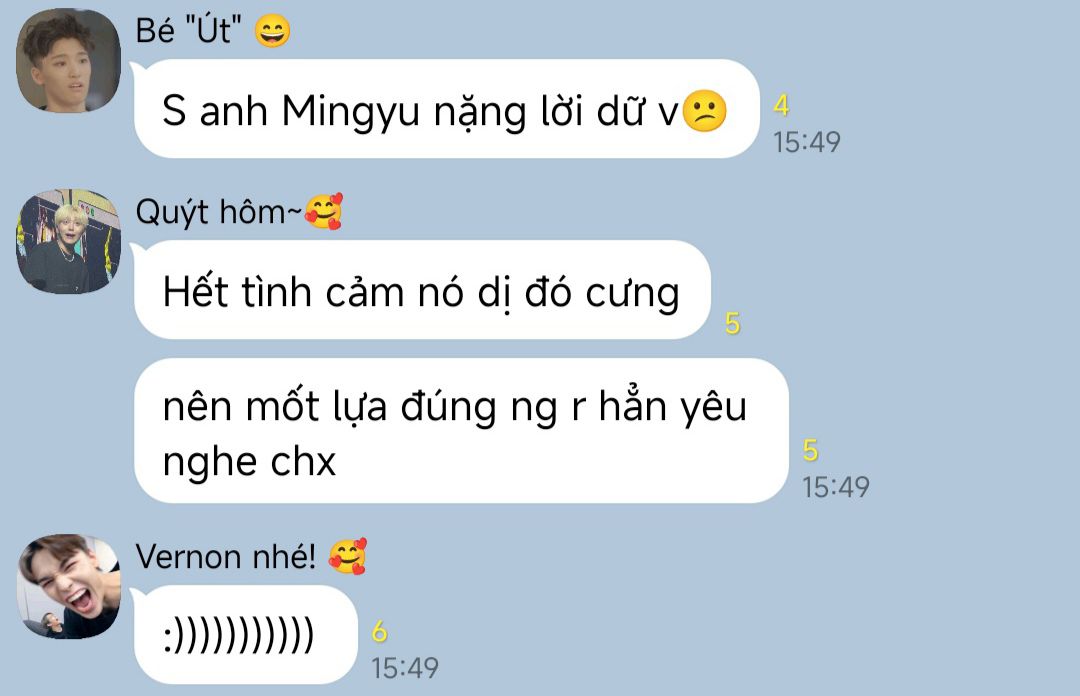Select the ":)))))))))))" message bubble

(x=246, y=635)
